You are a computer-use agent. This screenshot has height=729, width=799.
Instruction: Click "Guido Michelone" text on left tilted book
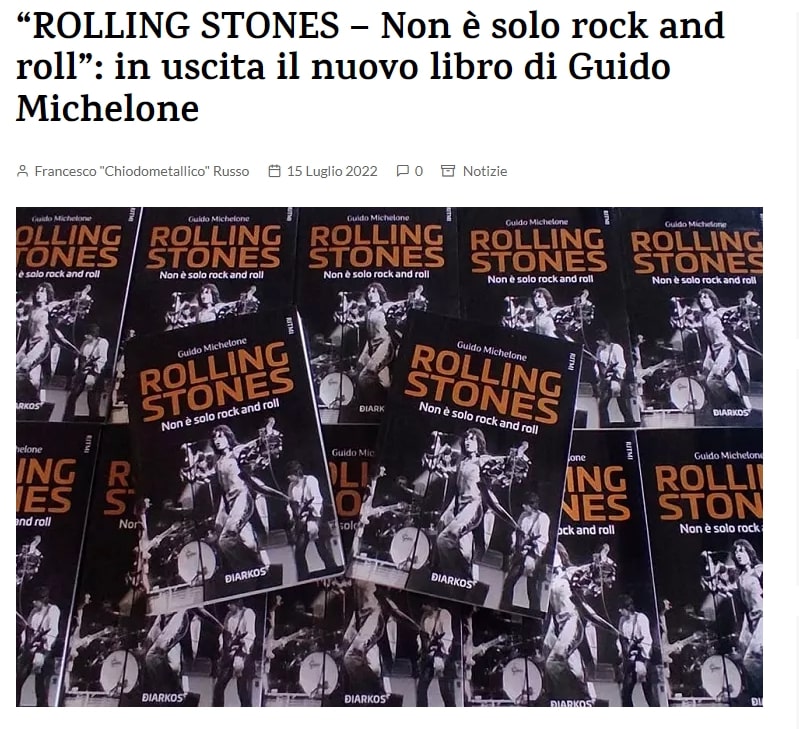[x=212, y=347]
